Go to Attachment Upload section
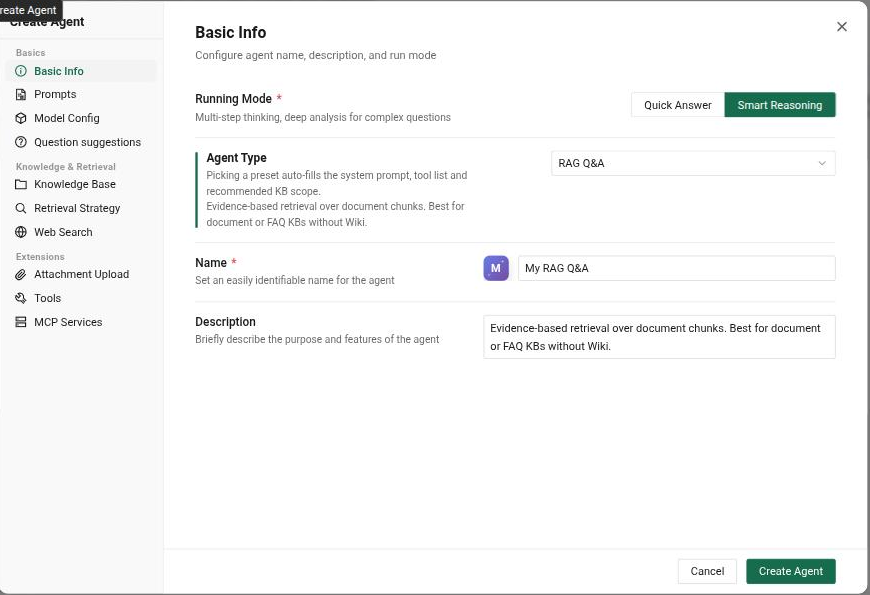Screen dimensions: 870x595 (81, 274)
